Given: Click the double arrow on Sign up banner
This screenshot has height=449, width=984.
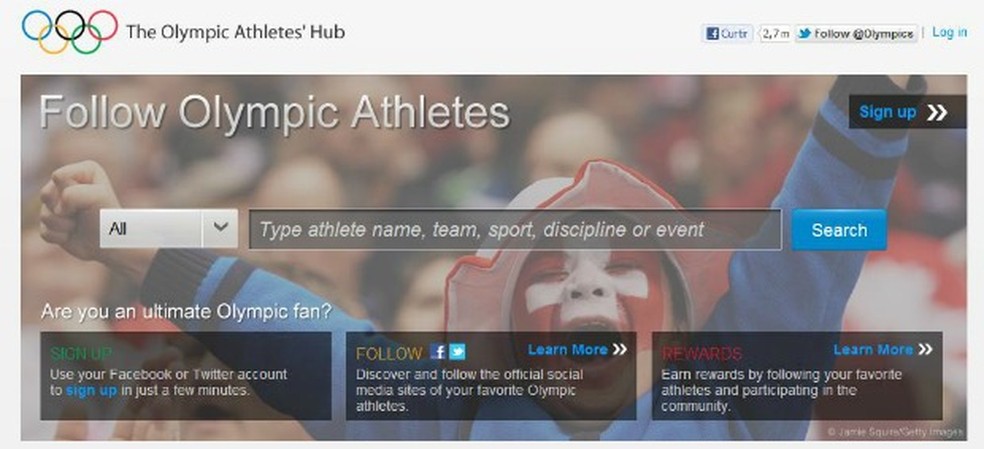Looking at the screenshot, I should click(936, 112).
